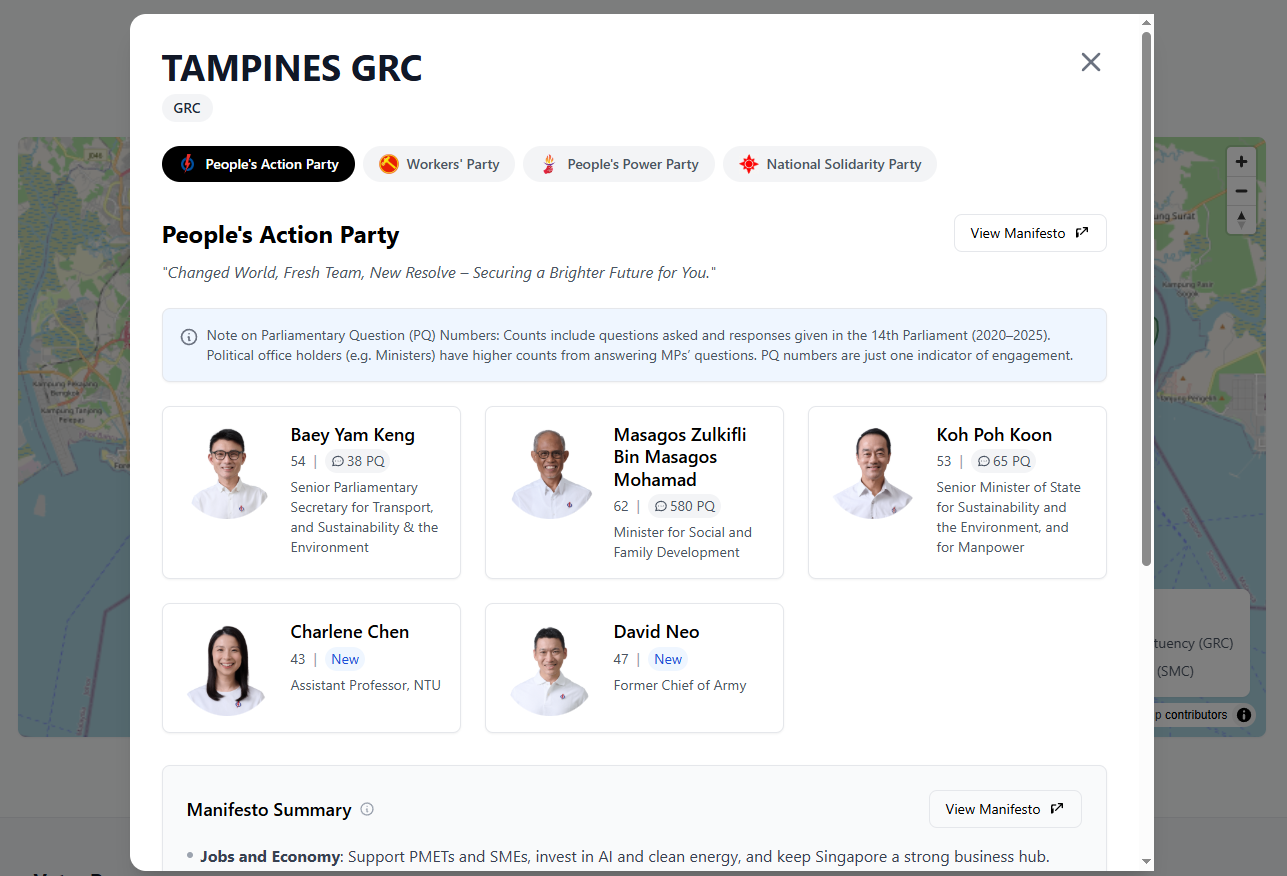Zoom in using the map plus button

[x=1241, y=161]
